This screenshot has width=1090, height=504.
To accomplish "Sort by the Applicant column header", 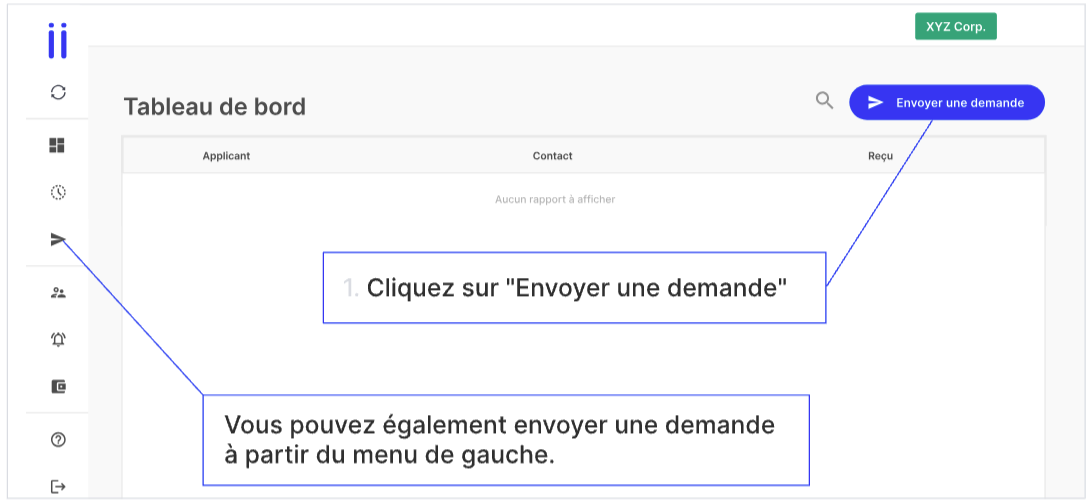I will 226,156.
